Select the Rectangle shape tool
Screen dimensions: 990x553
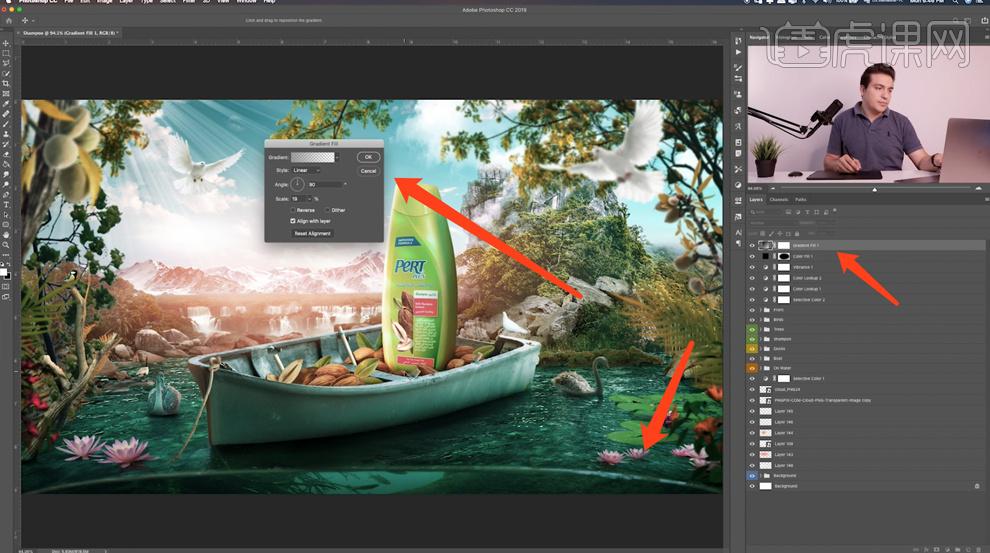pos(7,224)
